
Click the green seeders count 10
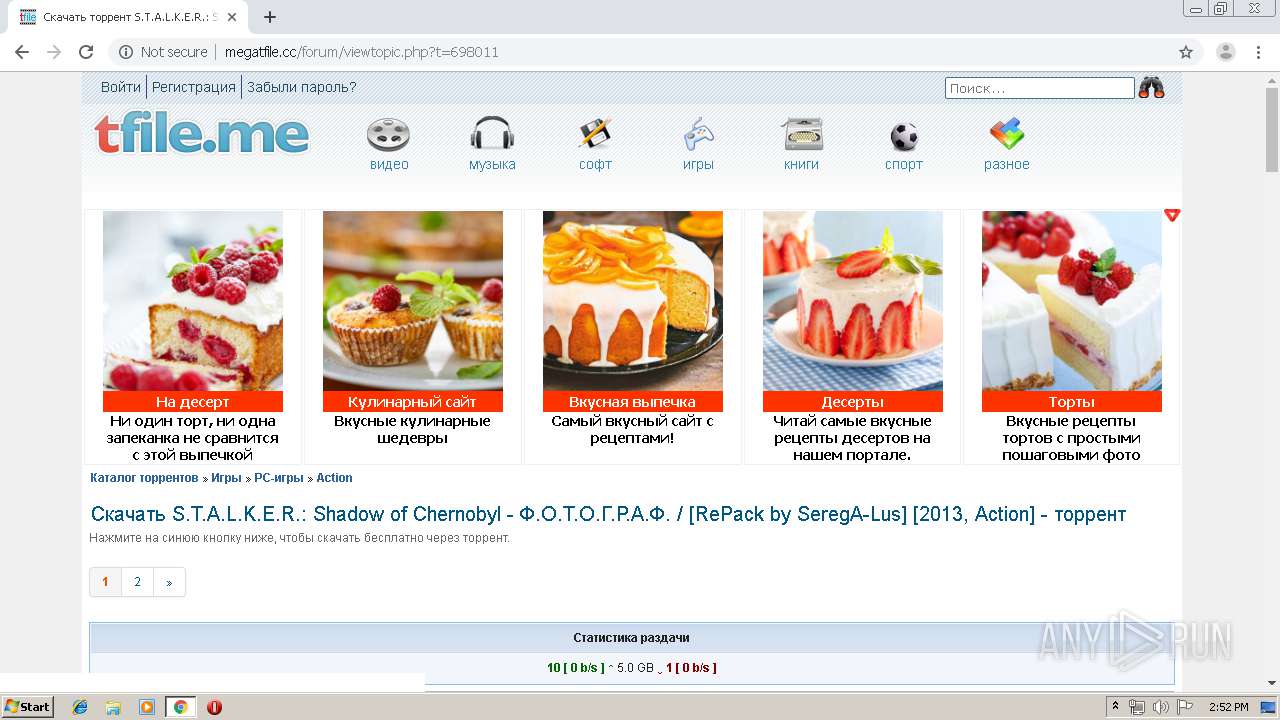click(554, 668)
